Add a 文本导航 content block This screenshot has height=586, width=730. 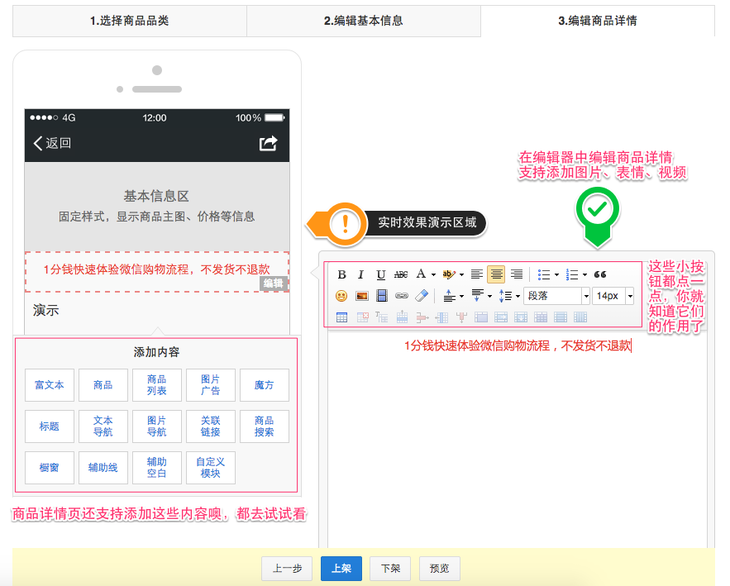click(103, 426)
